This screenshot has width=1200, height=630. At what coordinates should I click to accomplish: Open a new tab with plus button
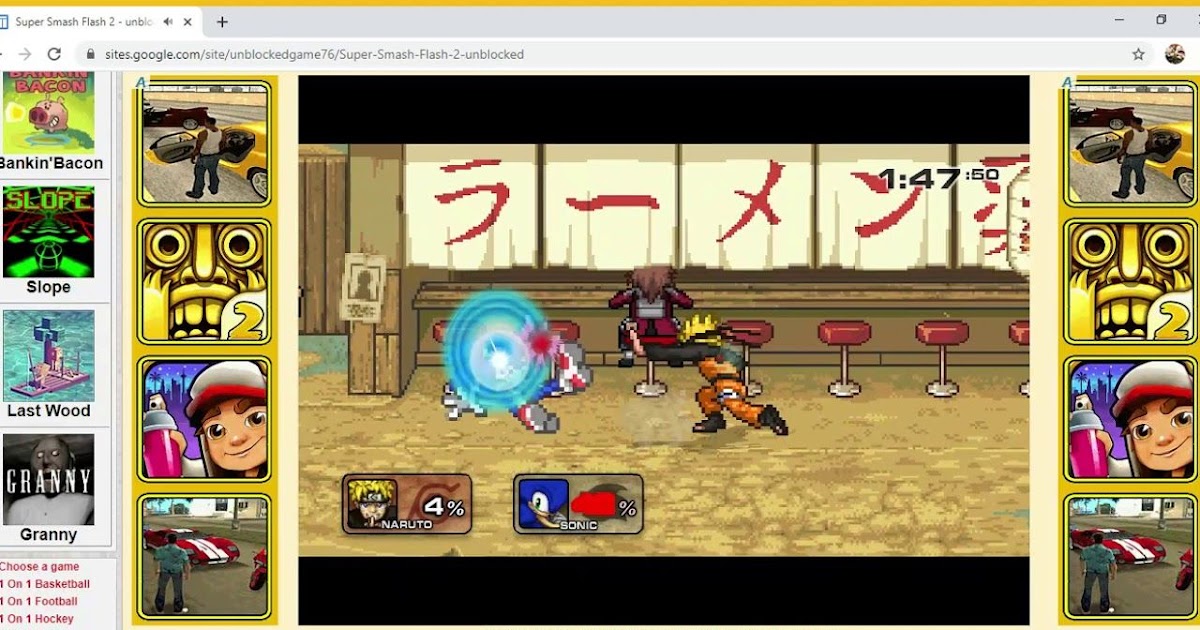[x=222, y=22]
